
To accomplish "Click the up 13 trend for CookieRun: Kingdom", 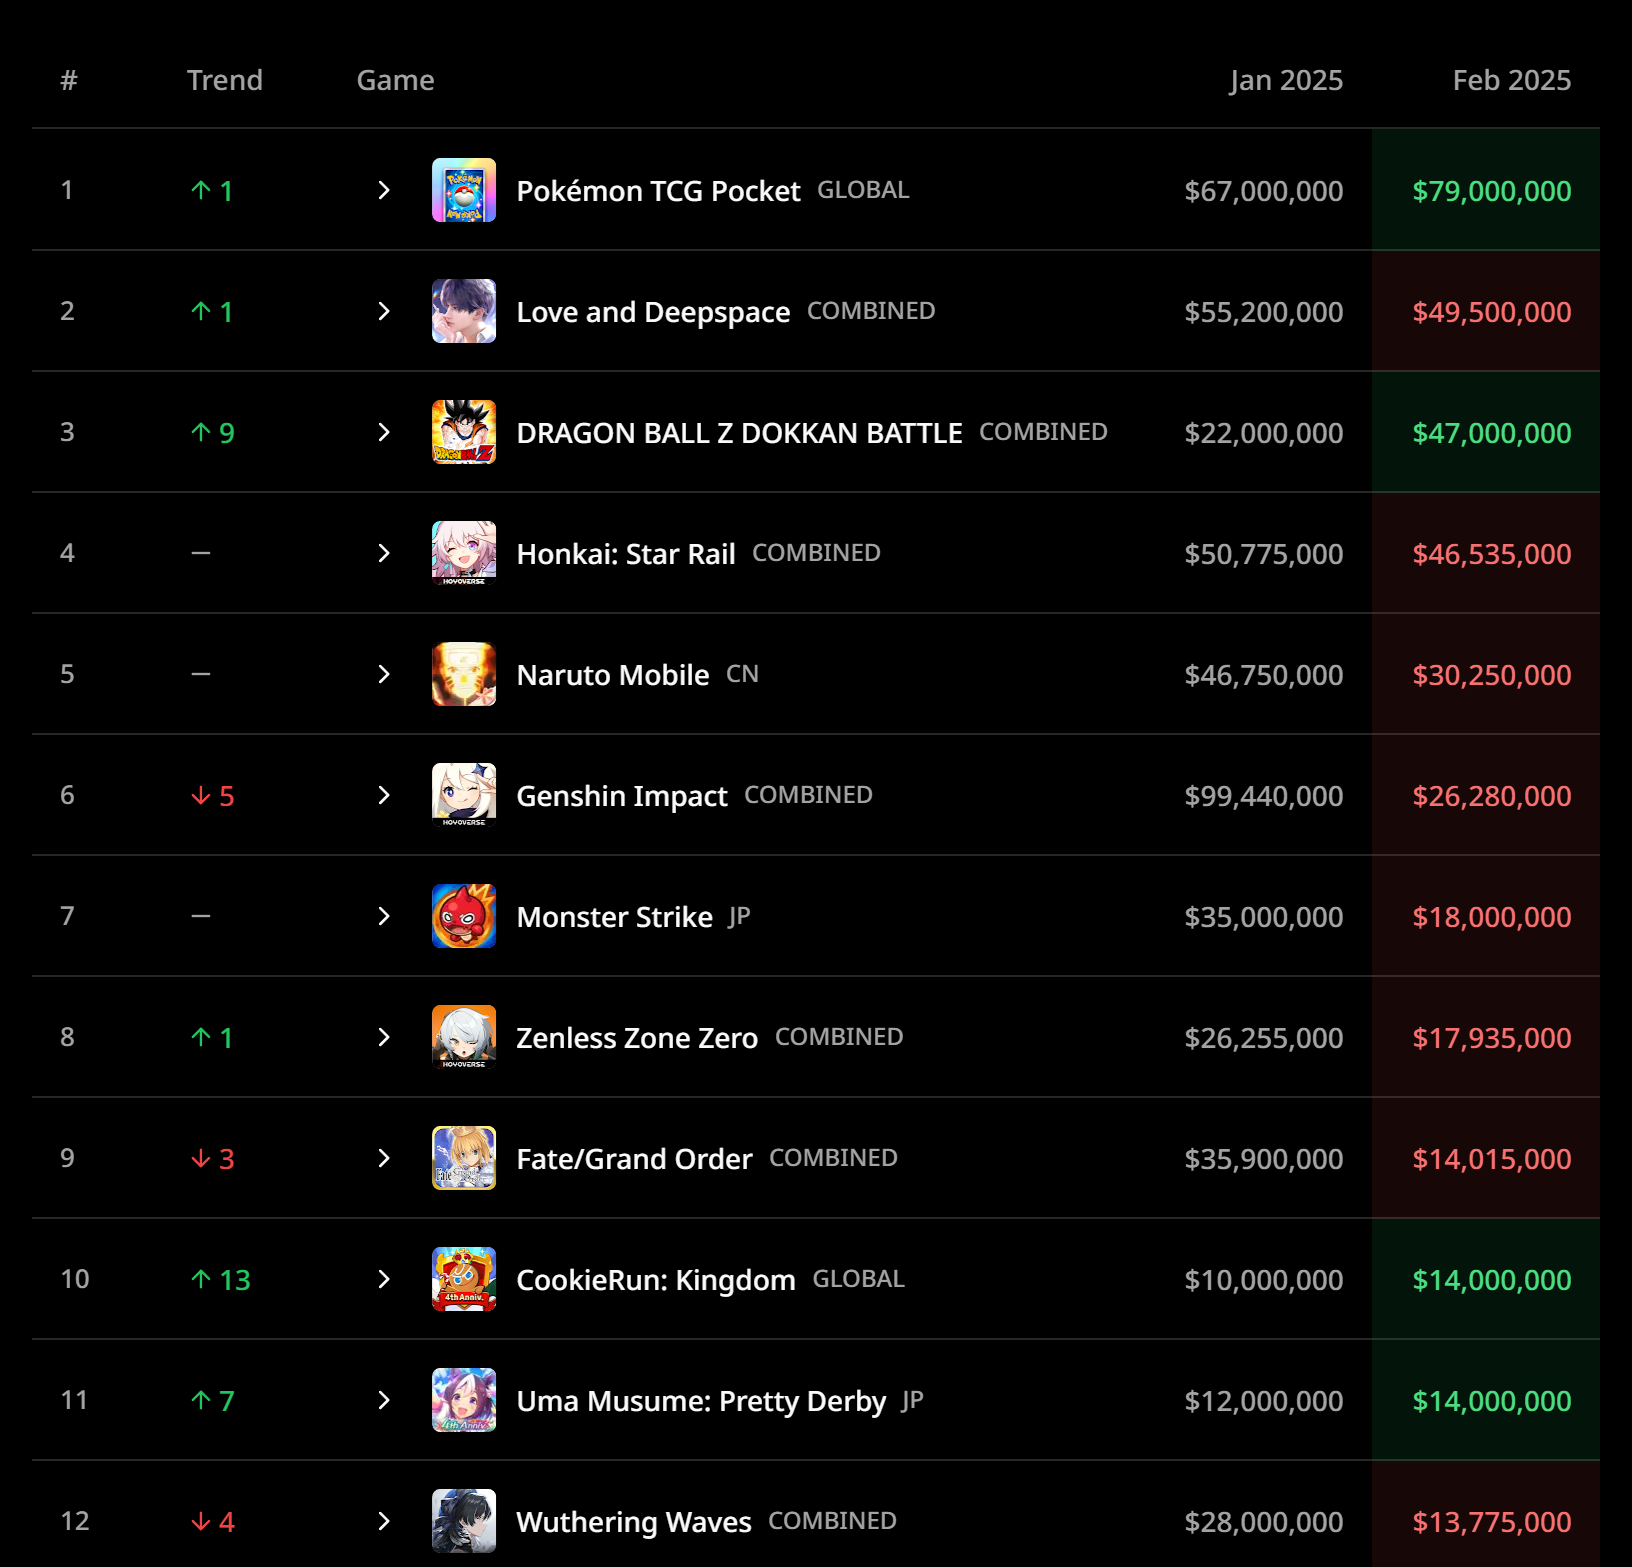I will click(x=220, y=1280).
